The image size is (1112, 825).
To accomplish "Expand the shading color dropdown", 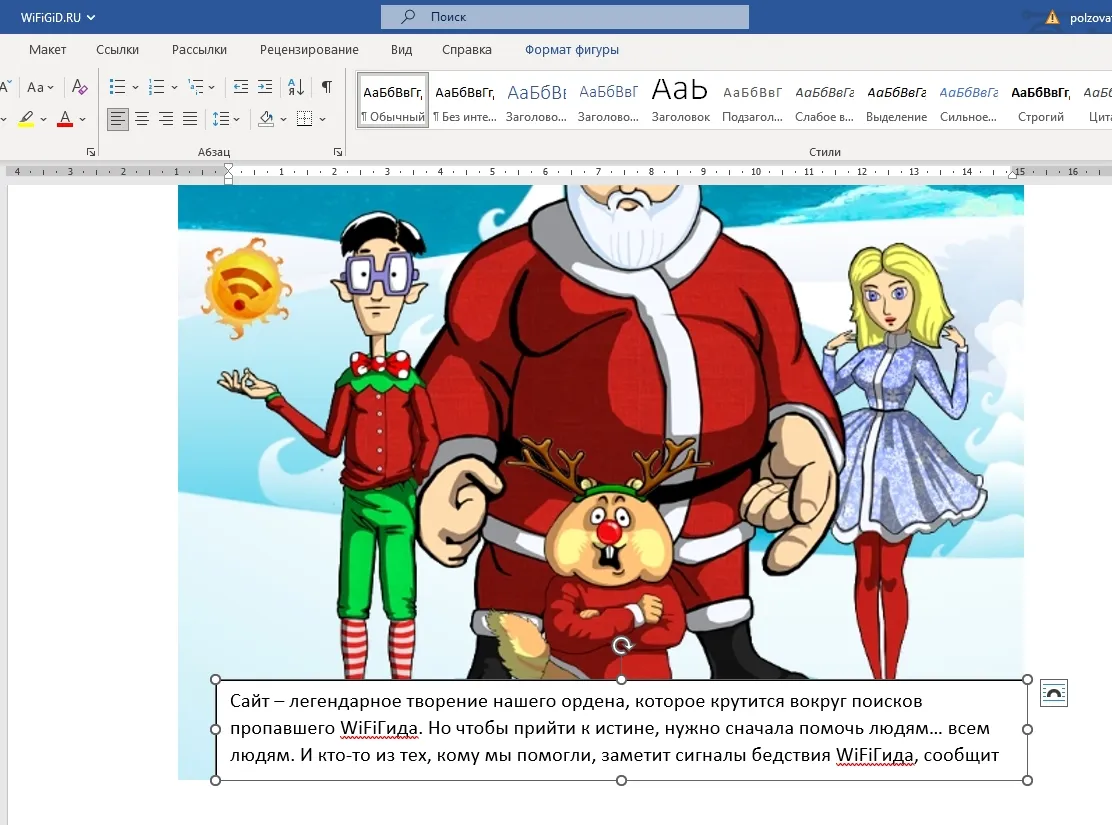I will (x=283, y=119).
